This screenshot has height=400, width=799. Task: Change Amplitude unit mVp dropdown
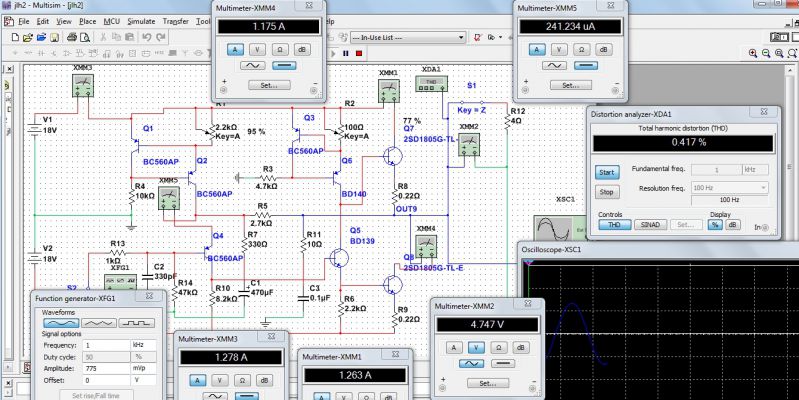point(144,368)
